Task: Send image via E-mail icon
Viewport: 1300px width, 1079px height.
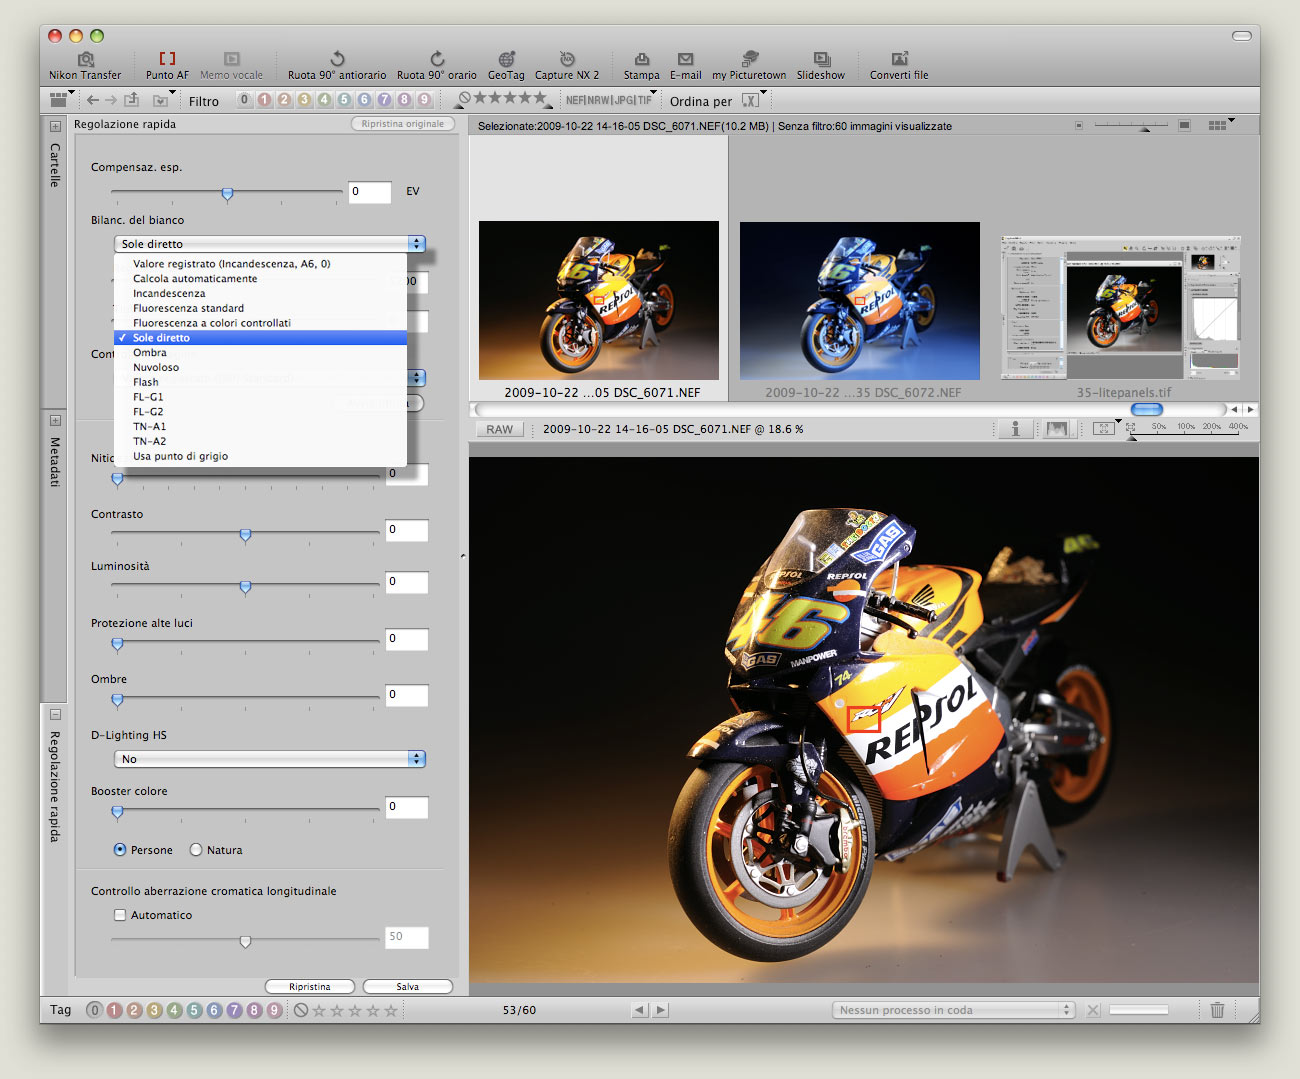Action: tap(685, 59)
